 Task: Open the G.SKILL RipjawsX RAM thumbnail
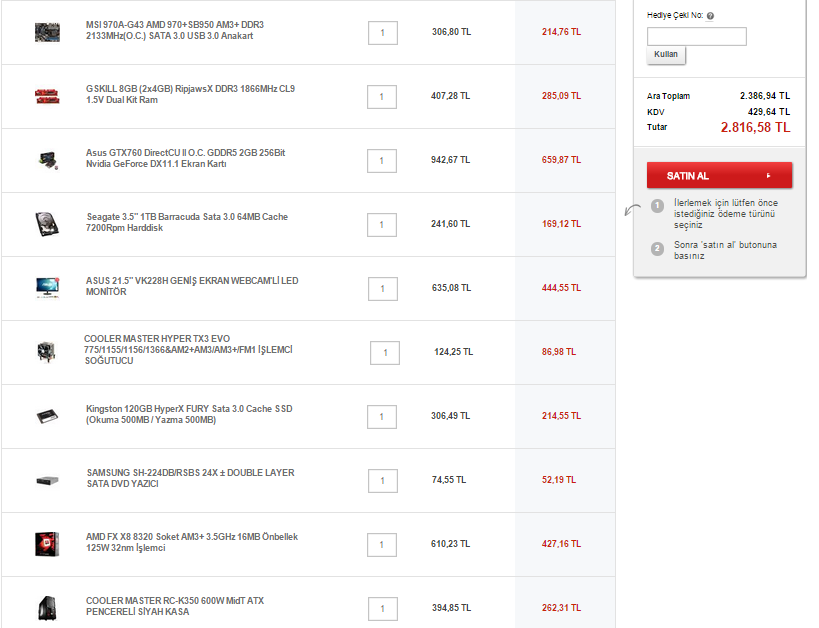pos(47,96)
